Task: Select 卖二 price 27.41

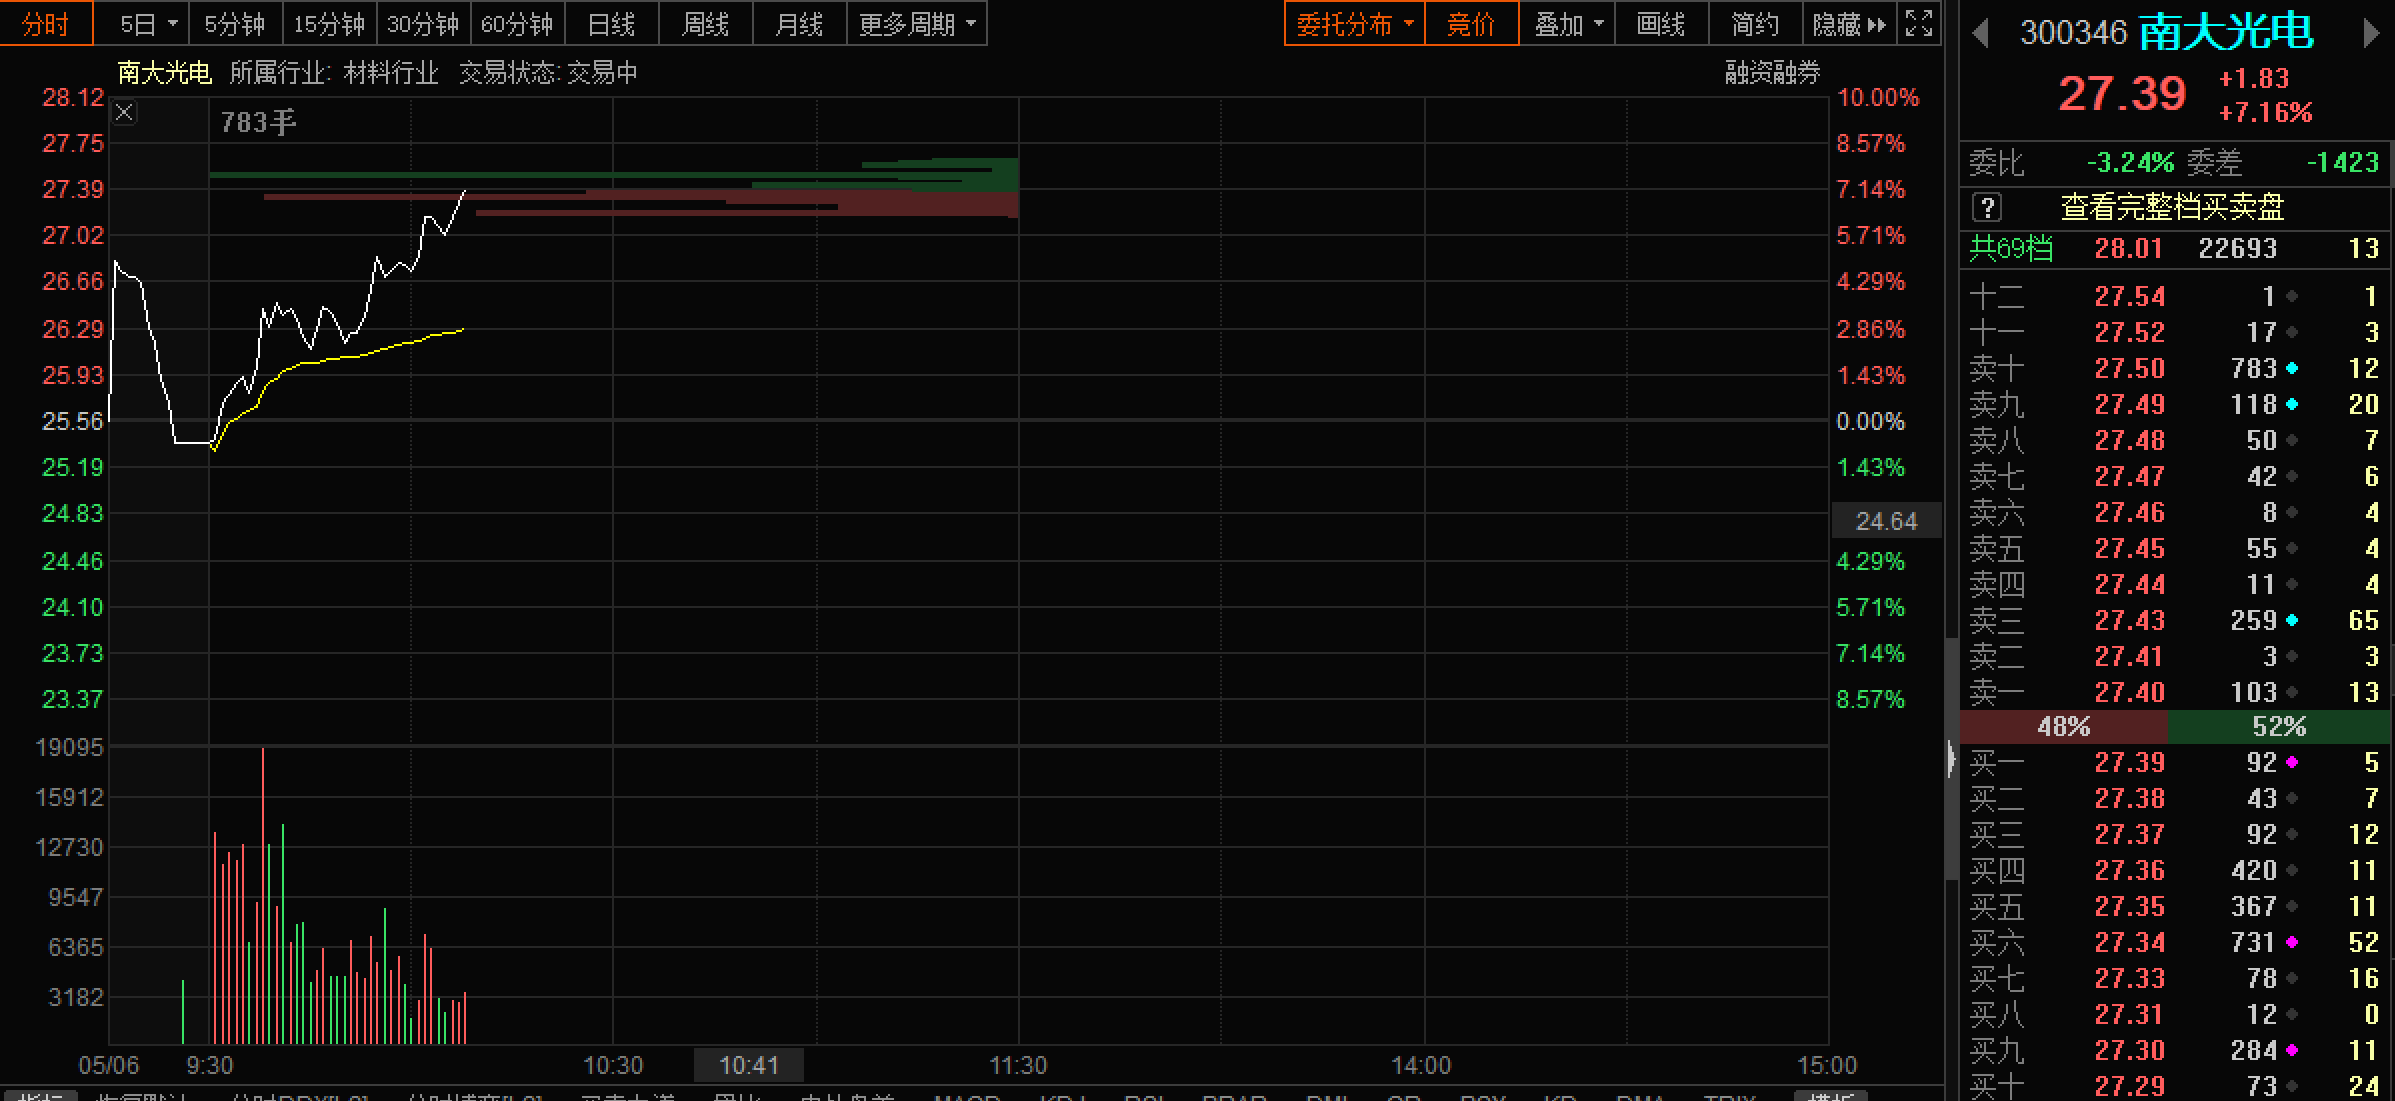Action: (x=2130, y=657)
